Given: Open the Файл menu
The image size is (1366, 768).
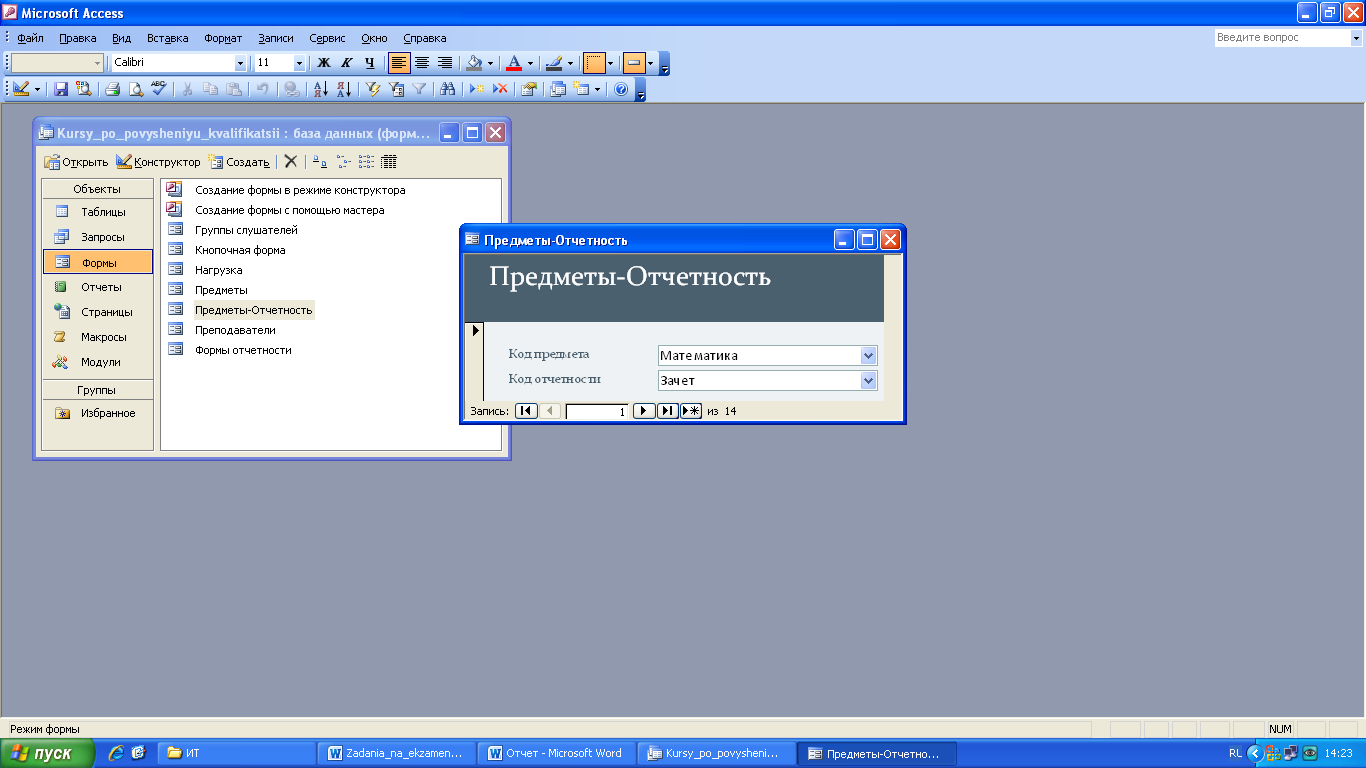Looking at the screenshot, I should click(30, 38).
